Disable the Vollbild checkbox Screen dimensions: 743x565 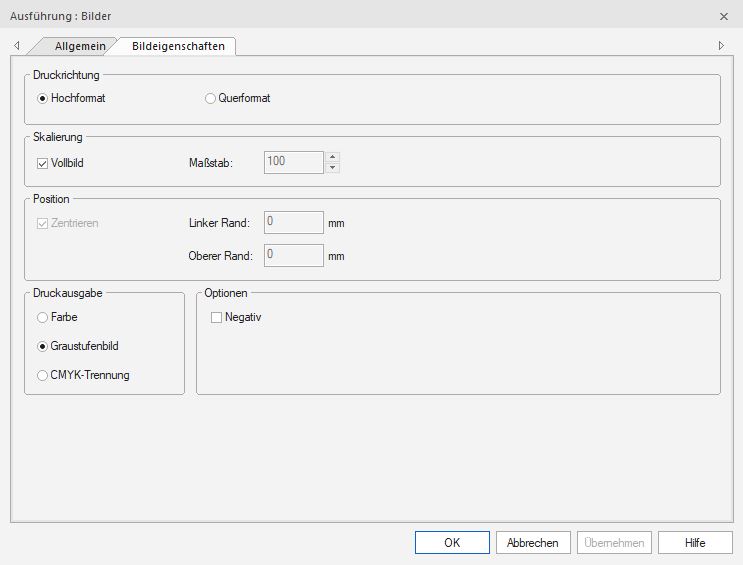point(42,162)
